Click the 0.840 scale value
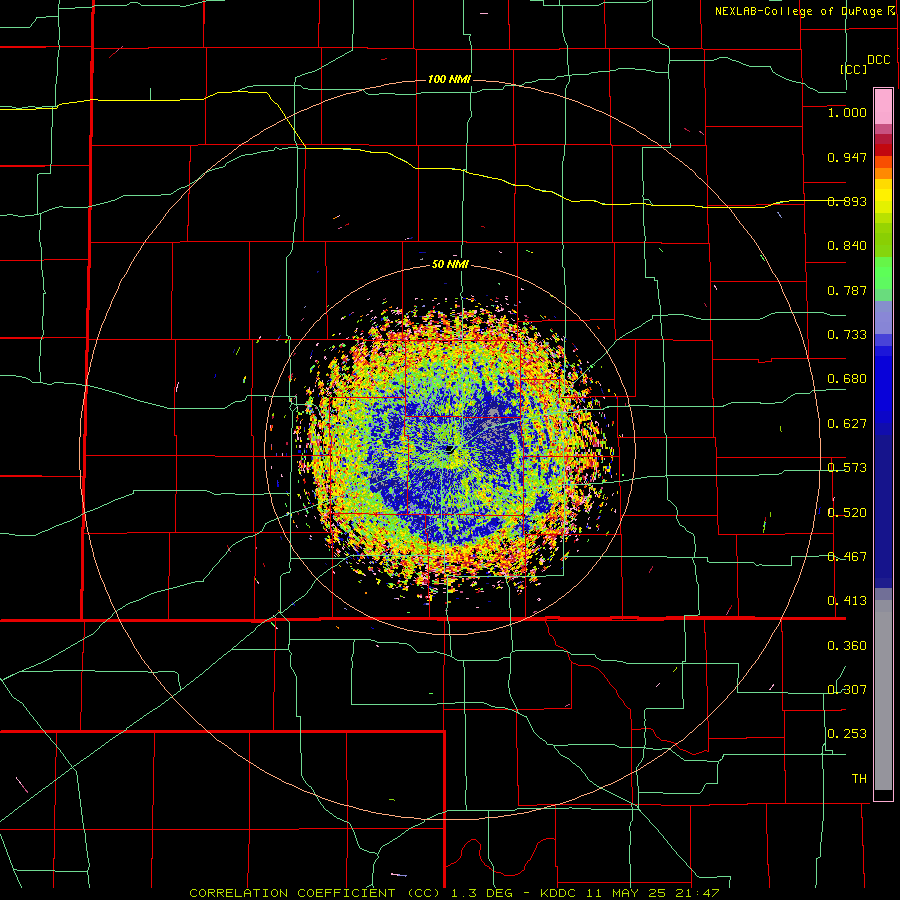Screen dimensions: 900x900 (x=847, y=246)
